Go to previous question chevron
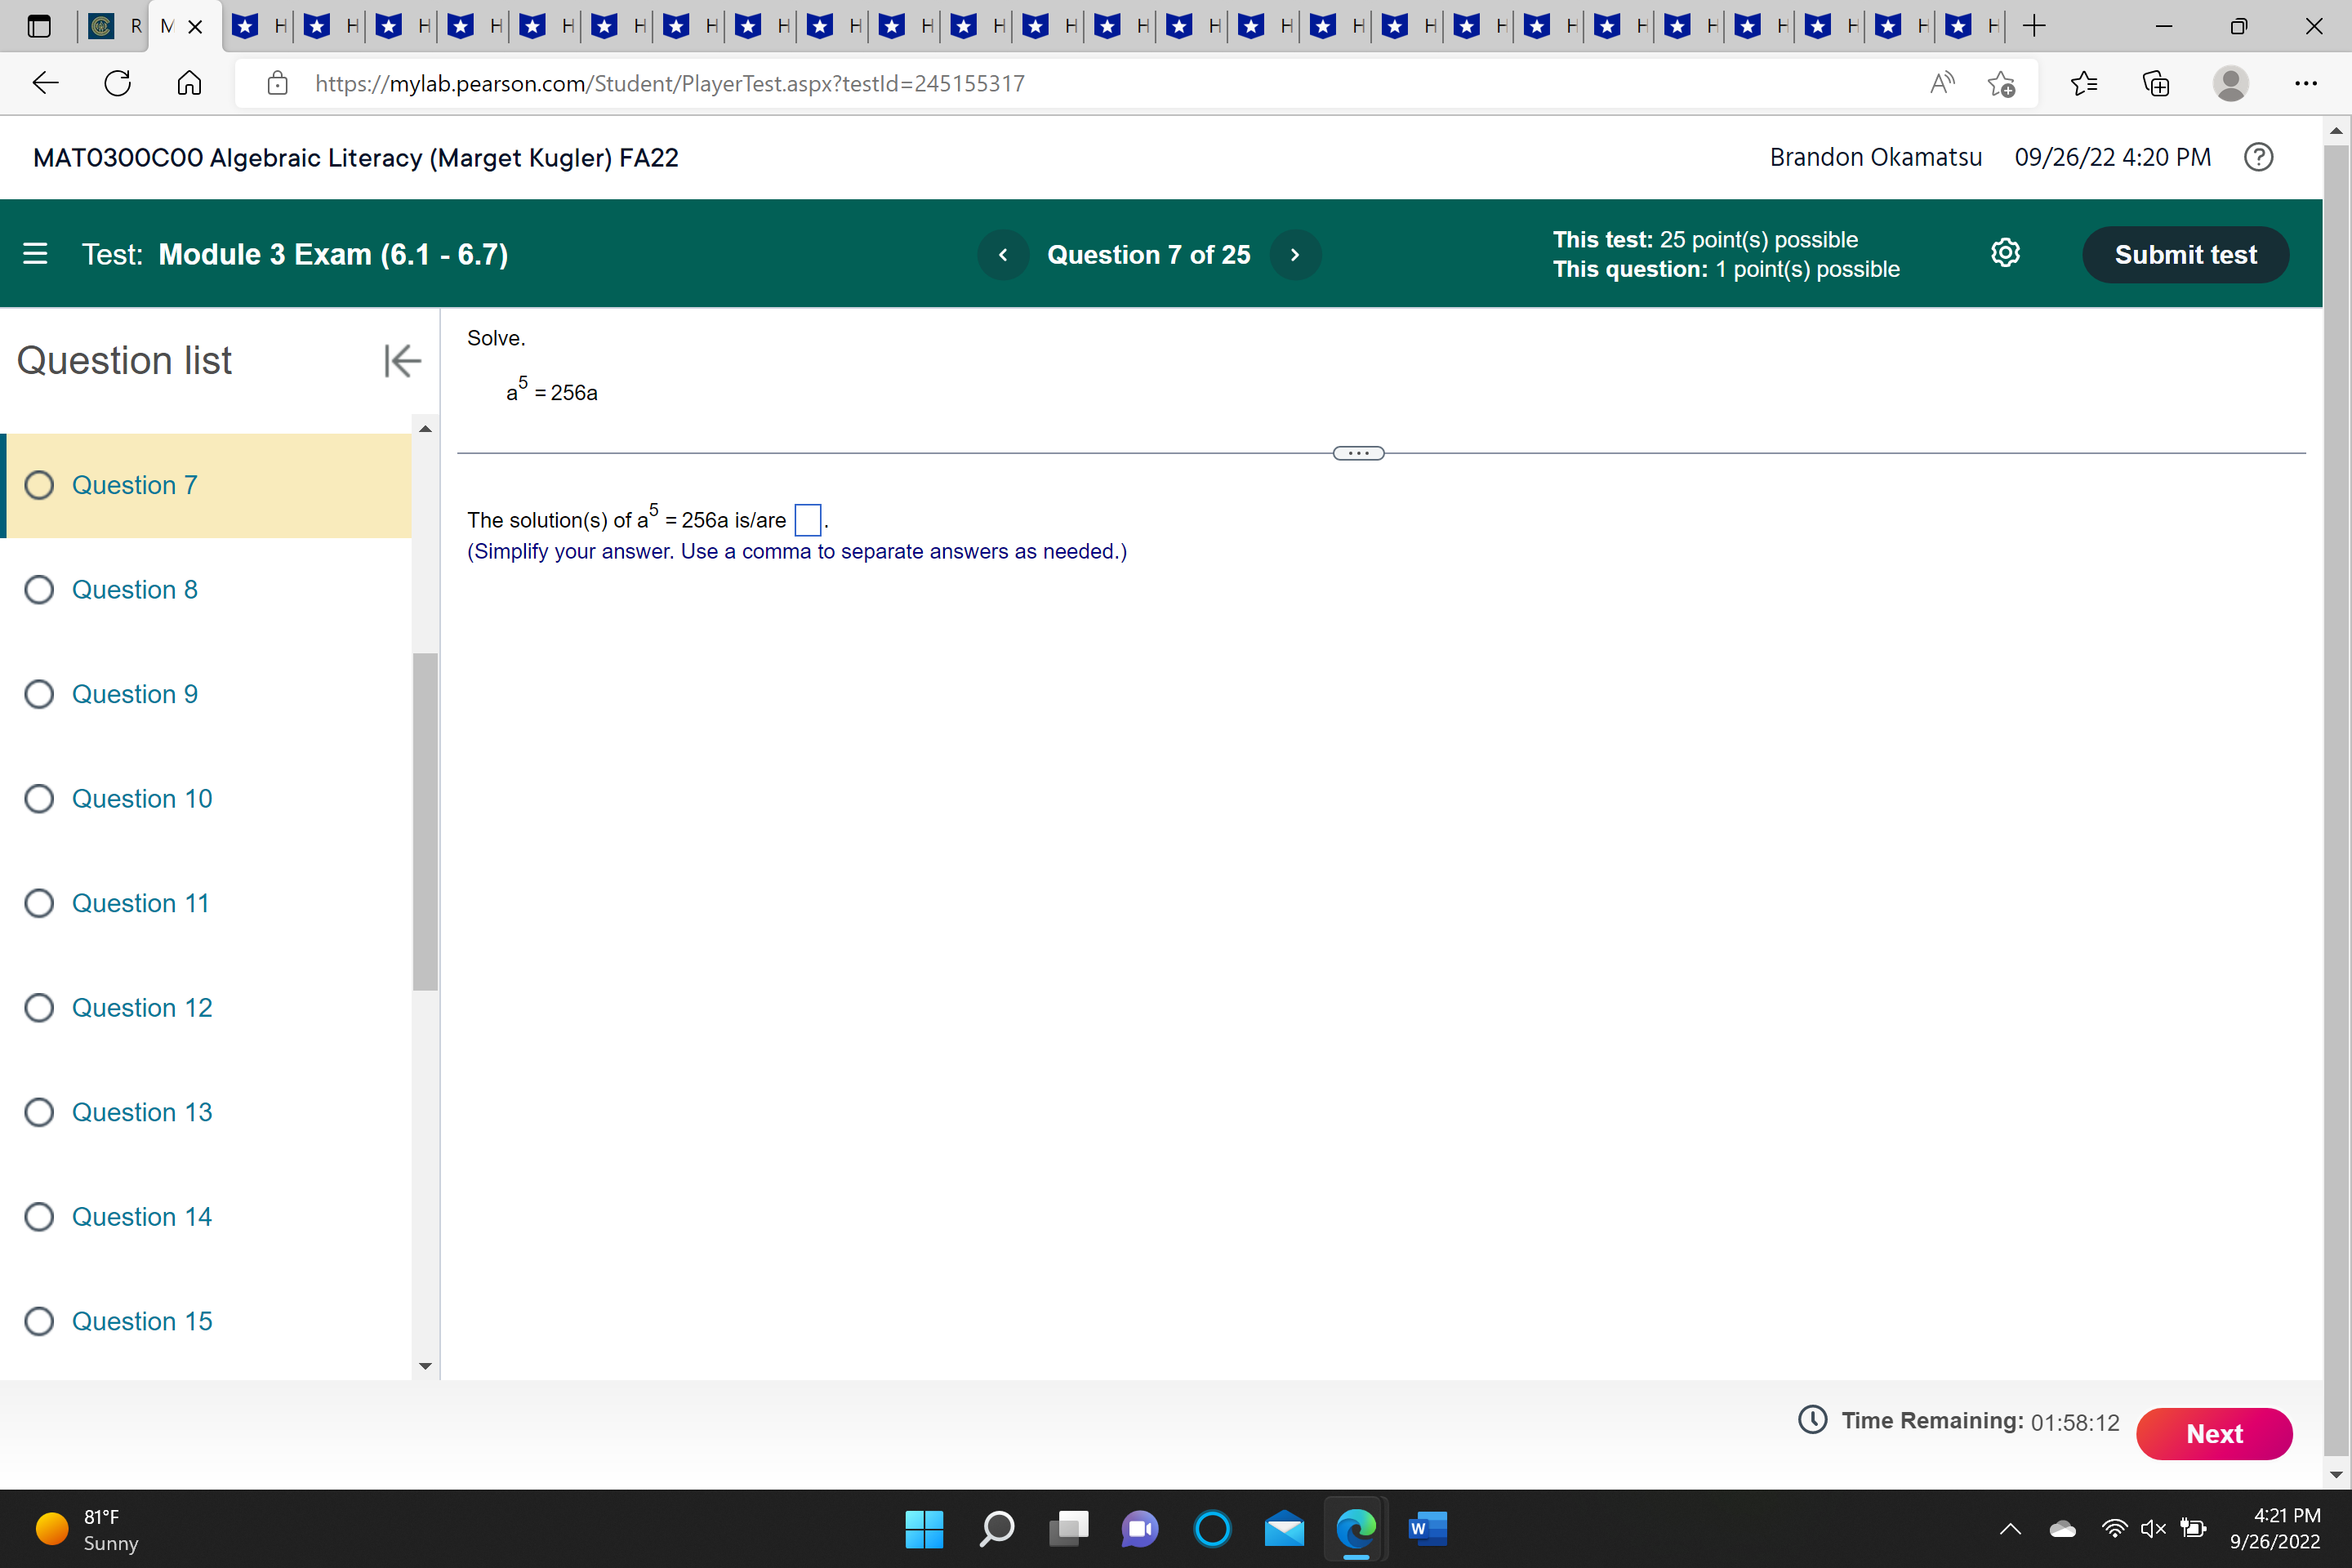This screenshot has width=2352, height=1568. pyautogui.click(x=1003, y=255)
